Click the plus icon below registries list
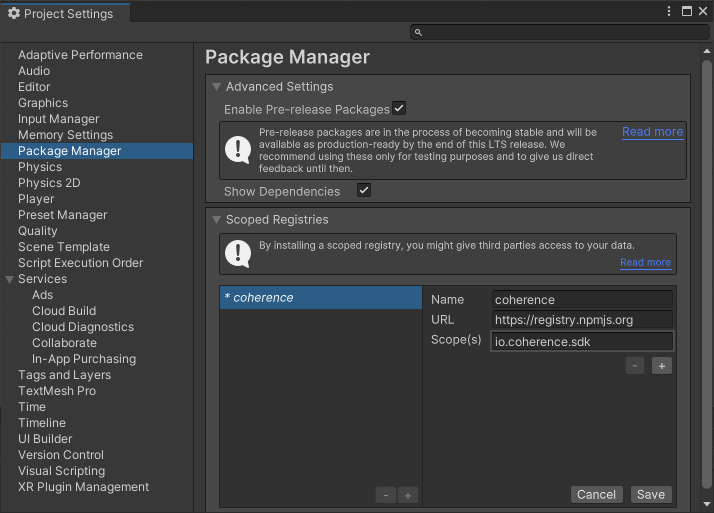Image resolution: width=714 pixels, height=513 pixels. click(x=408, y=495)
